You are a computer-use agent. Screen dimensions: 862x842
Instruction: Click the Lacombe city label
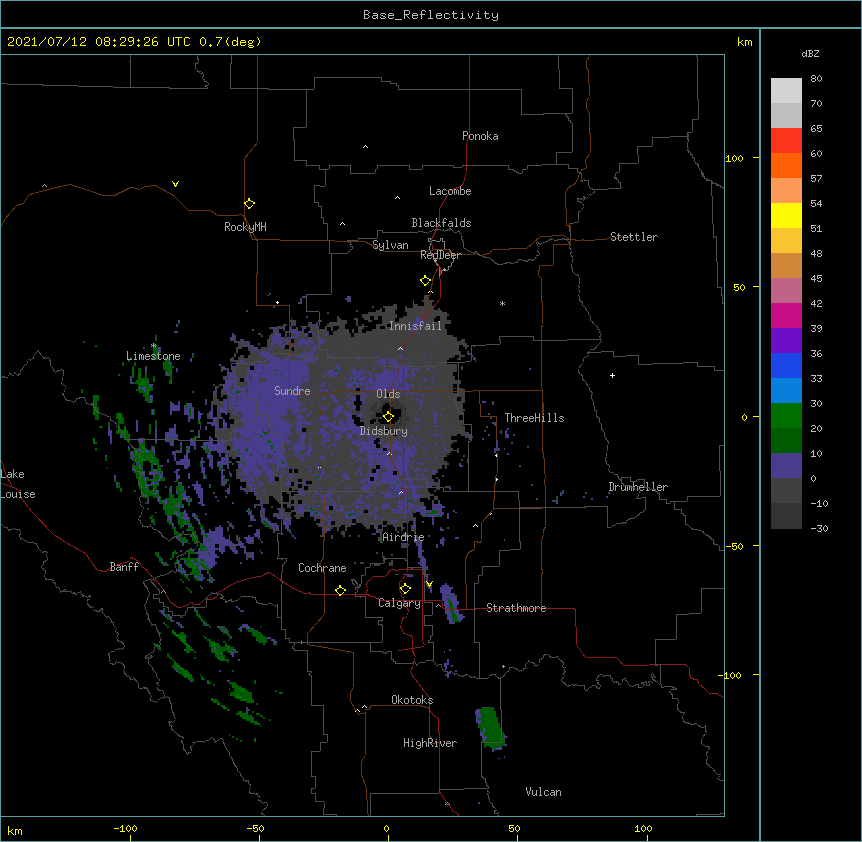click(x=450, y=191)
